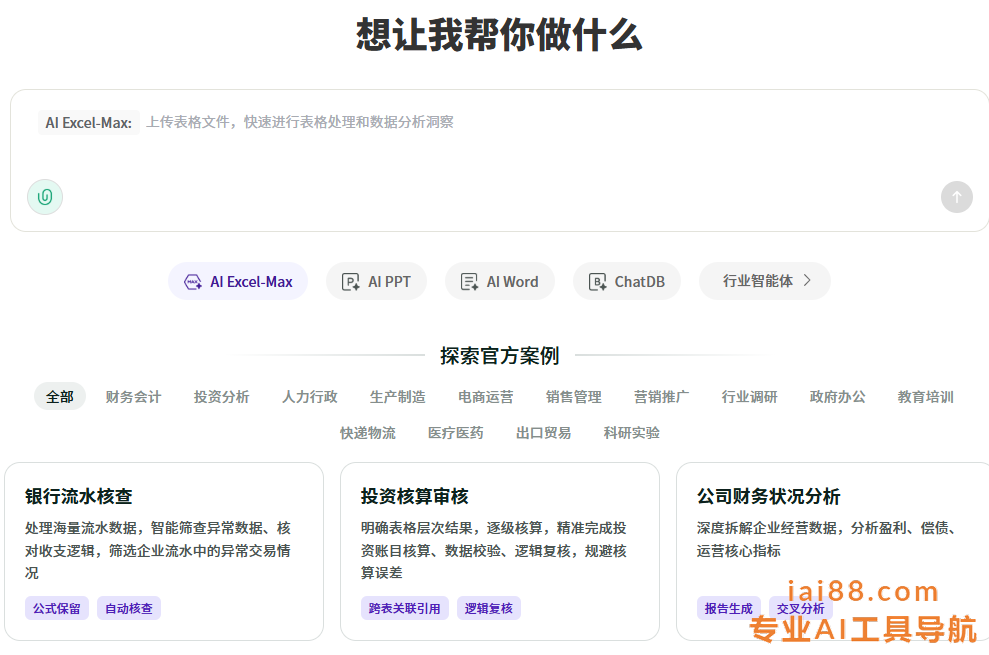This screenshot has height=655, width=989.
Task: Click the 银行流水核查 card description text
Action: [x=158, y=550]
